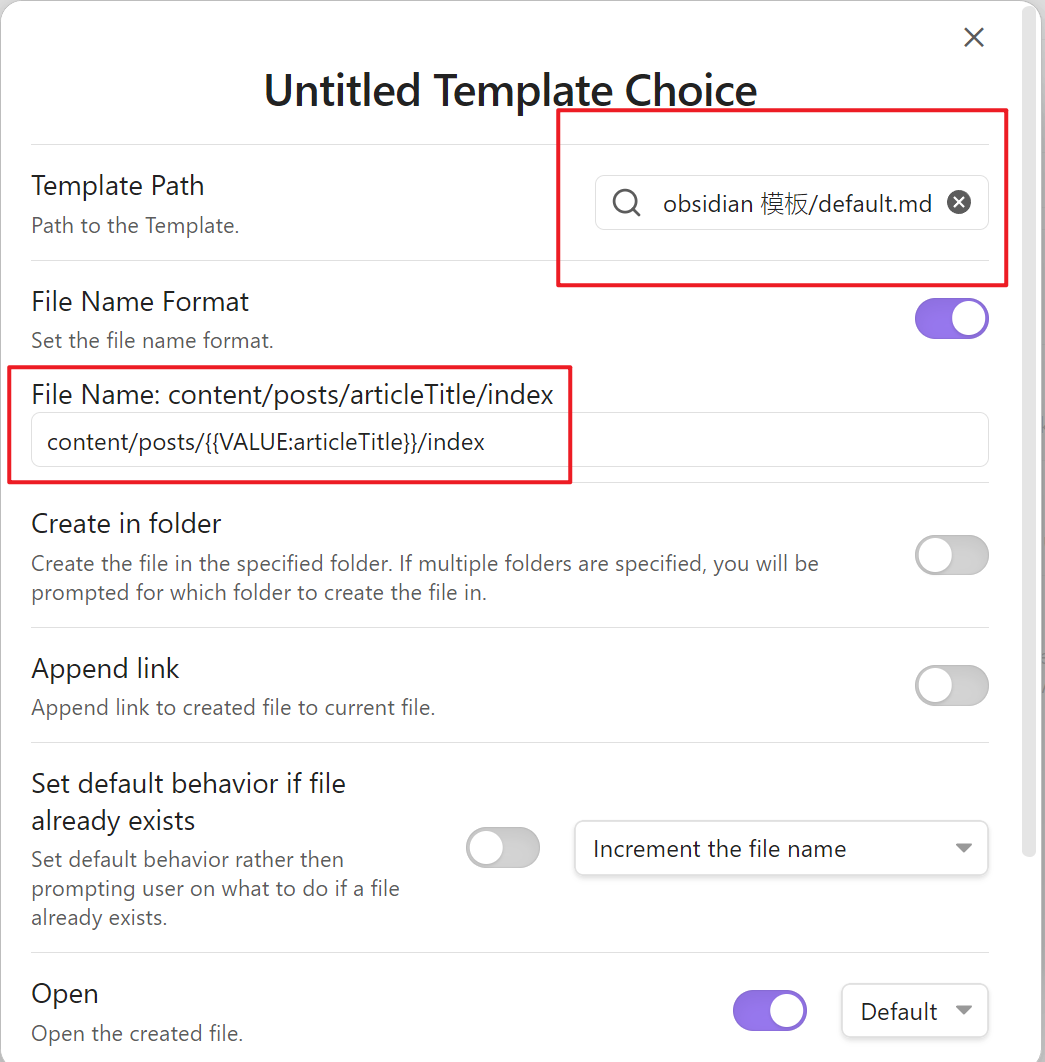Click the Create in folder heading
1045x1062 pixels.
coord(127,524)
